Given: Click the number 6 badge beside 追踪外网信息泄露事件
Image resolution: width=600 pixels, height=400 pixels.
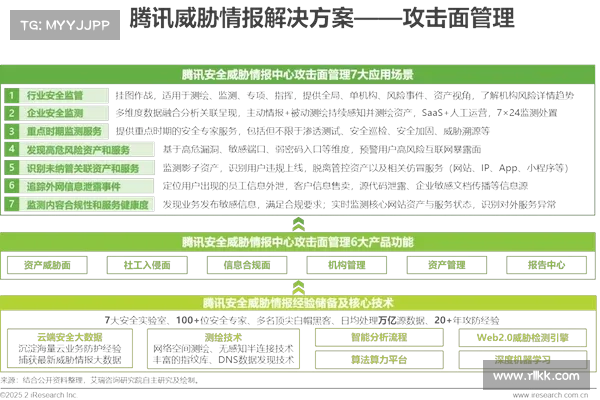Looking at the screenshot, I should click(11, 186).
